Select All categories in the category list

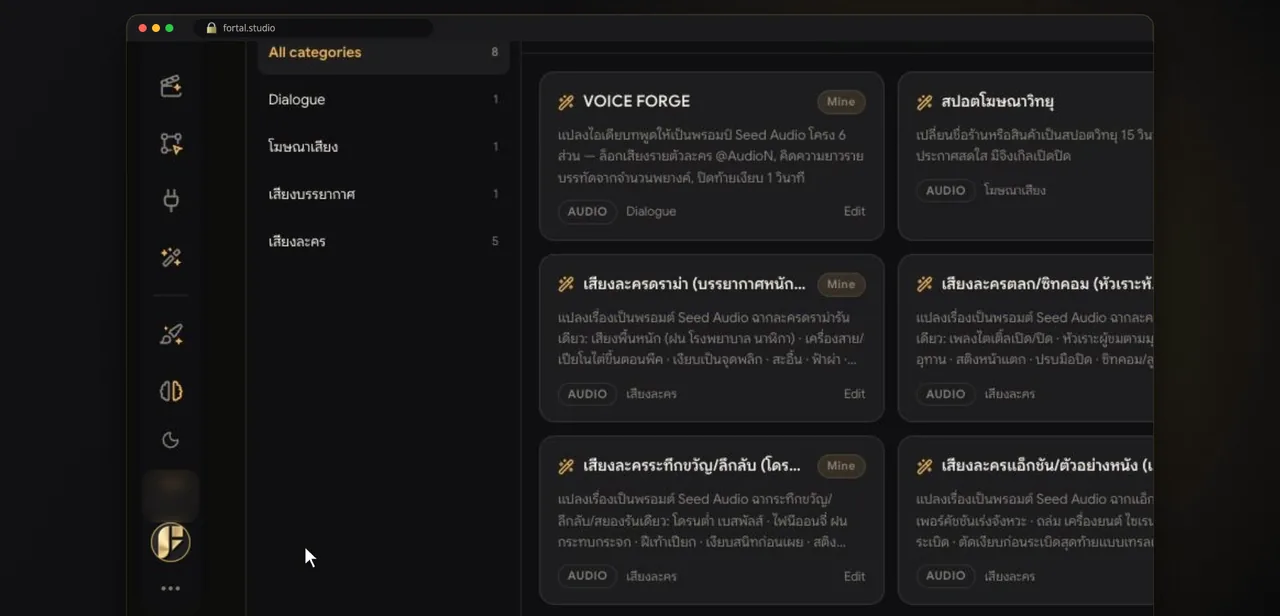click(x=384, y=53)
